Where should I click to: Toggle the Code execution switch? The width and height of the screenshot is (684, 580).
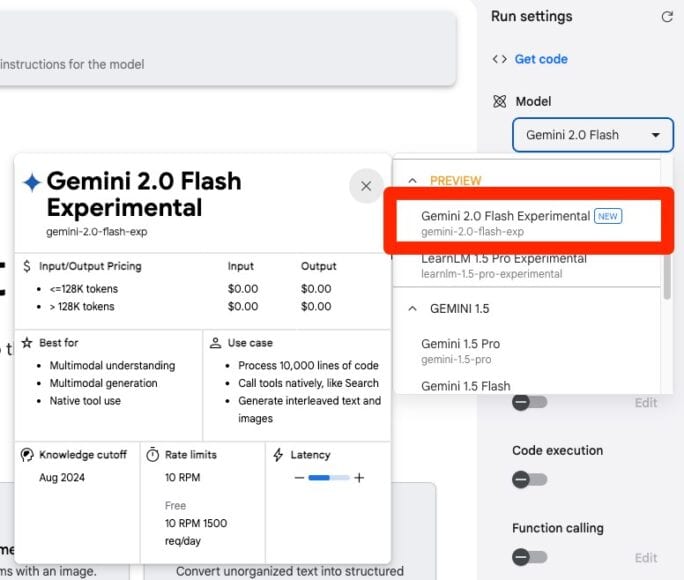[x=529, y=479]
